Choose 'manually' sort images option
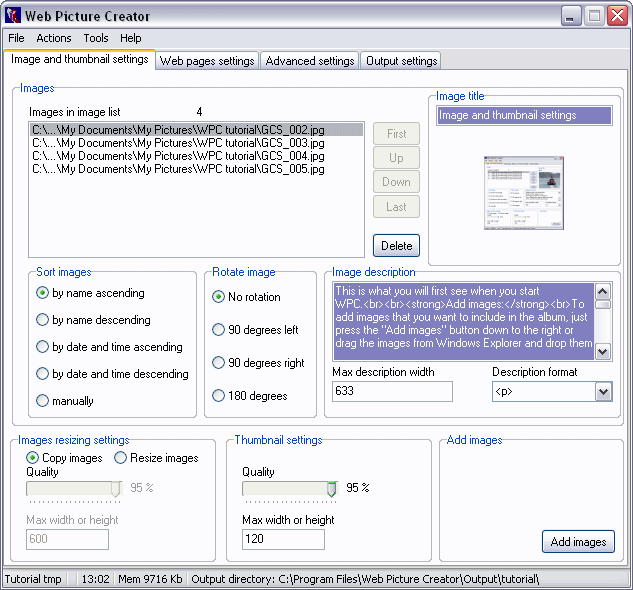Screen dimensions: 633x590 click(43, 401)
